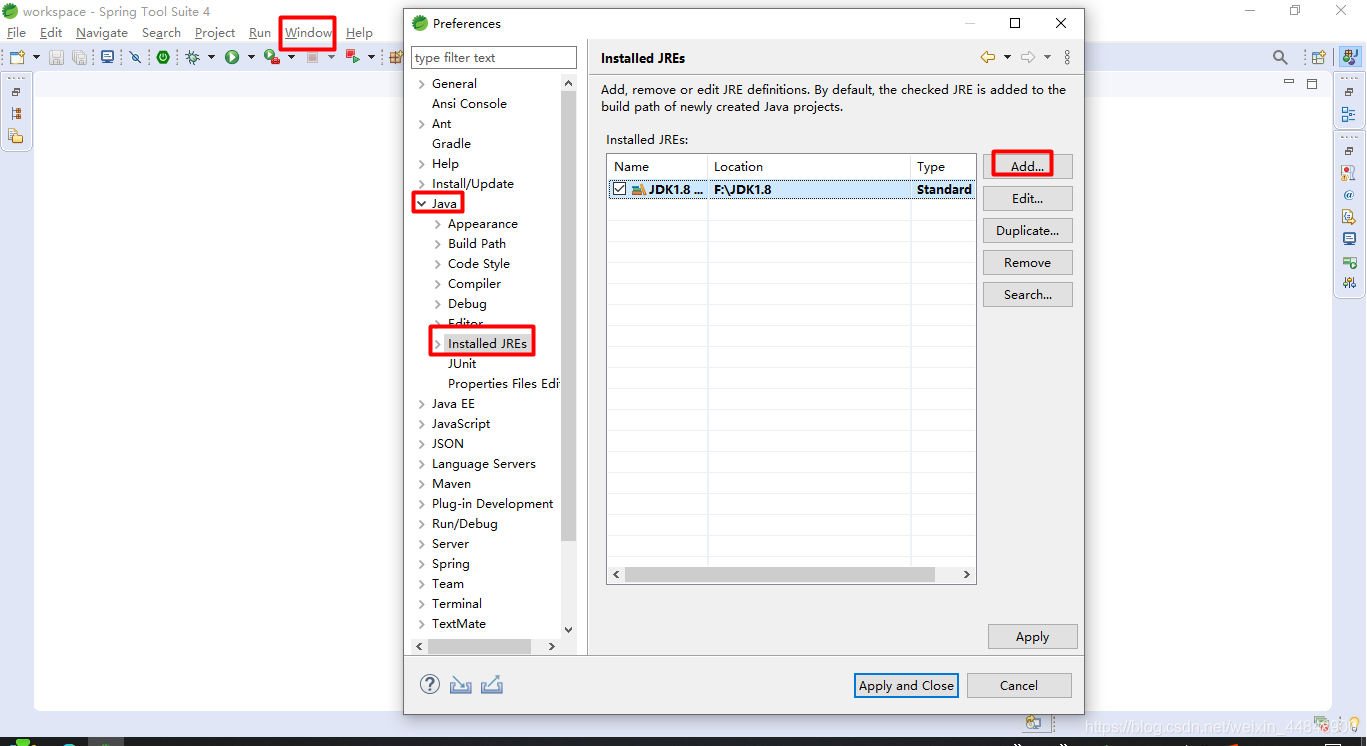Expand the Installed JREs node
The width and height of the screenshot is (1367, 746).
pos(438,344)
